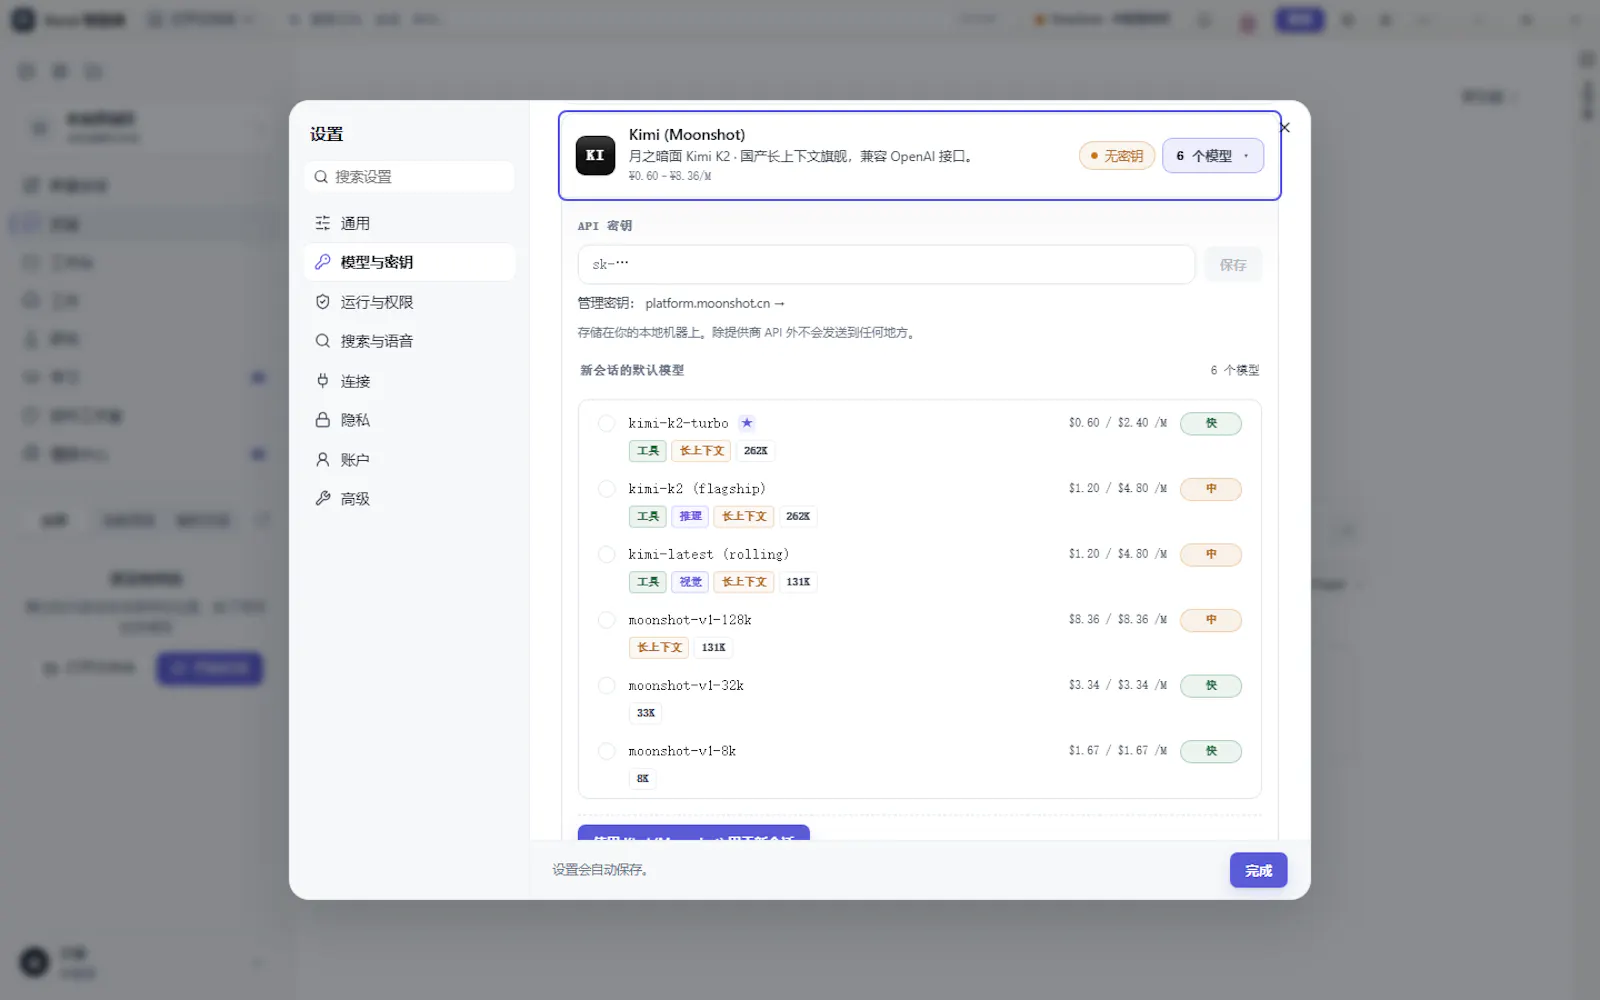Click the 保存 button for API key
The image size is (1600, 1000).
[1233, 265]
